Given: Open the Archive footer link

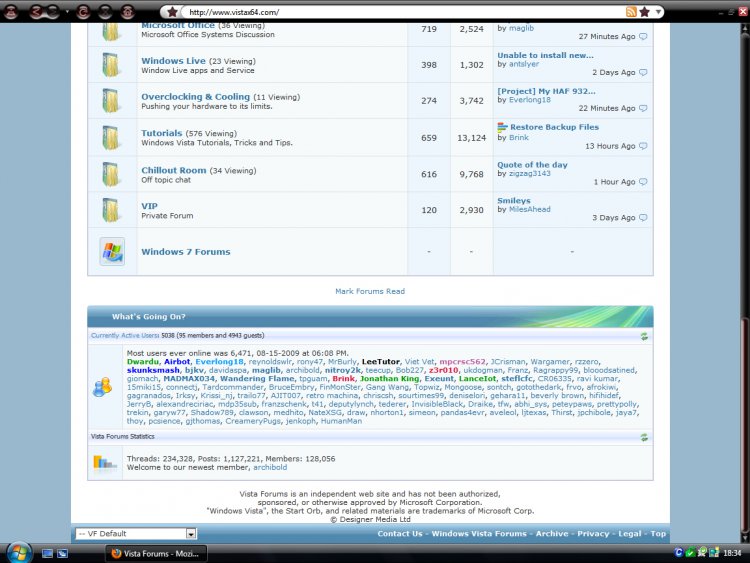Looking at the screenshot, I should pos(552,534).
